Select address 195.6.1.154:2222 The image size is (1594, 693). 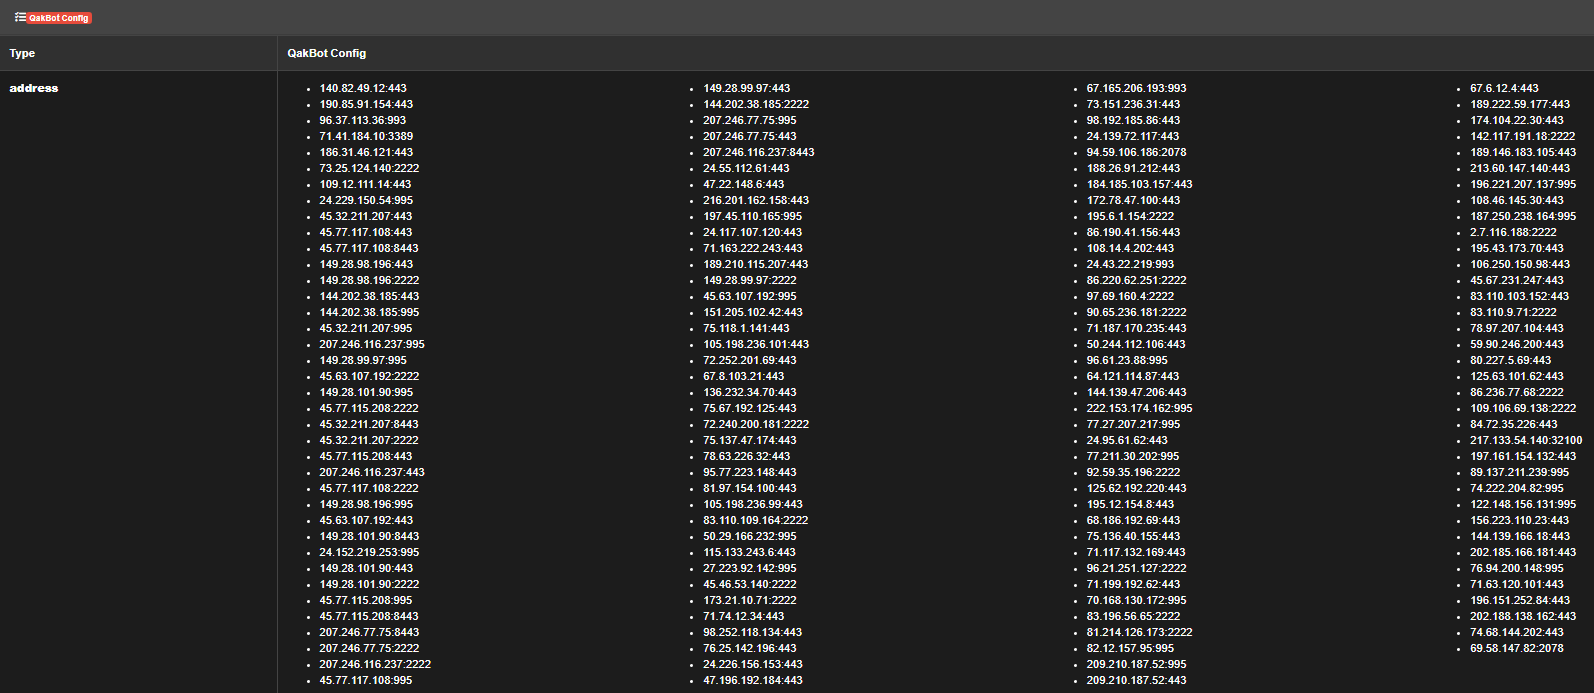click(1131, 216)
